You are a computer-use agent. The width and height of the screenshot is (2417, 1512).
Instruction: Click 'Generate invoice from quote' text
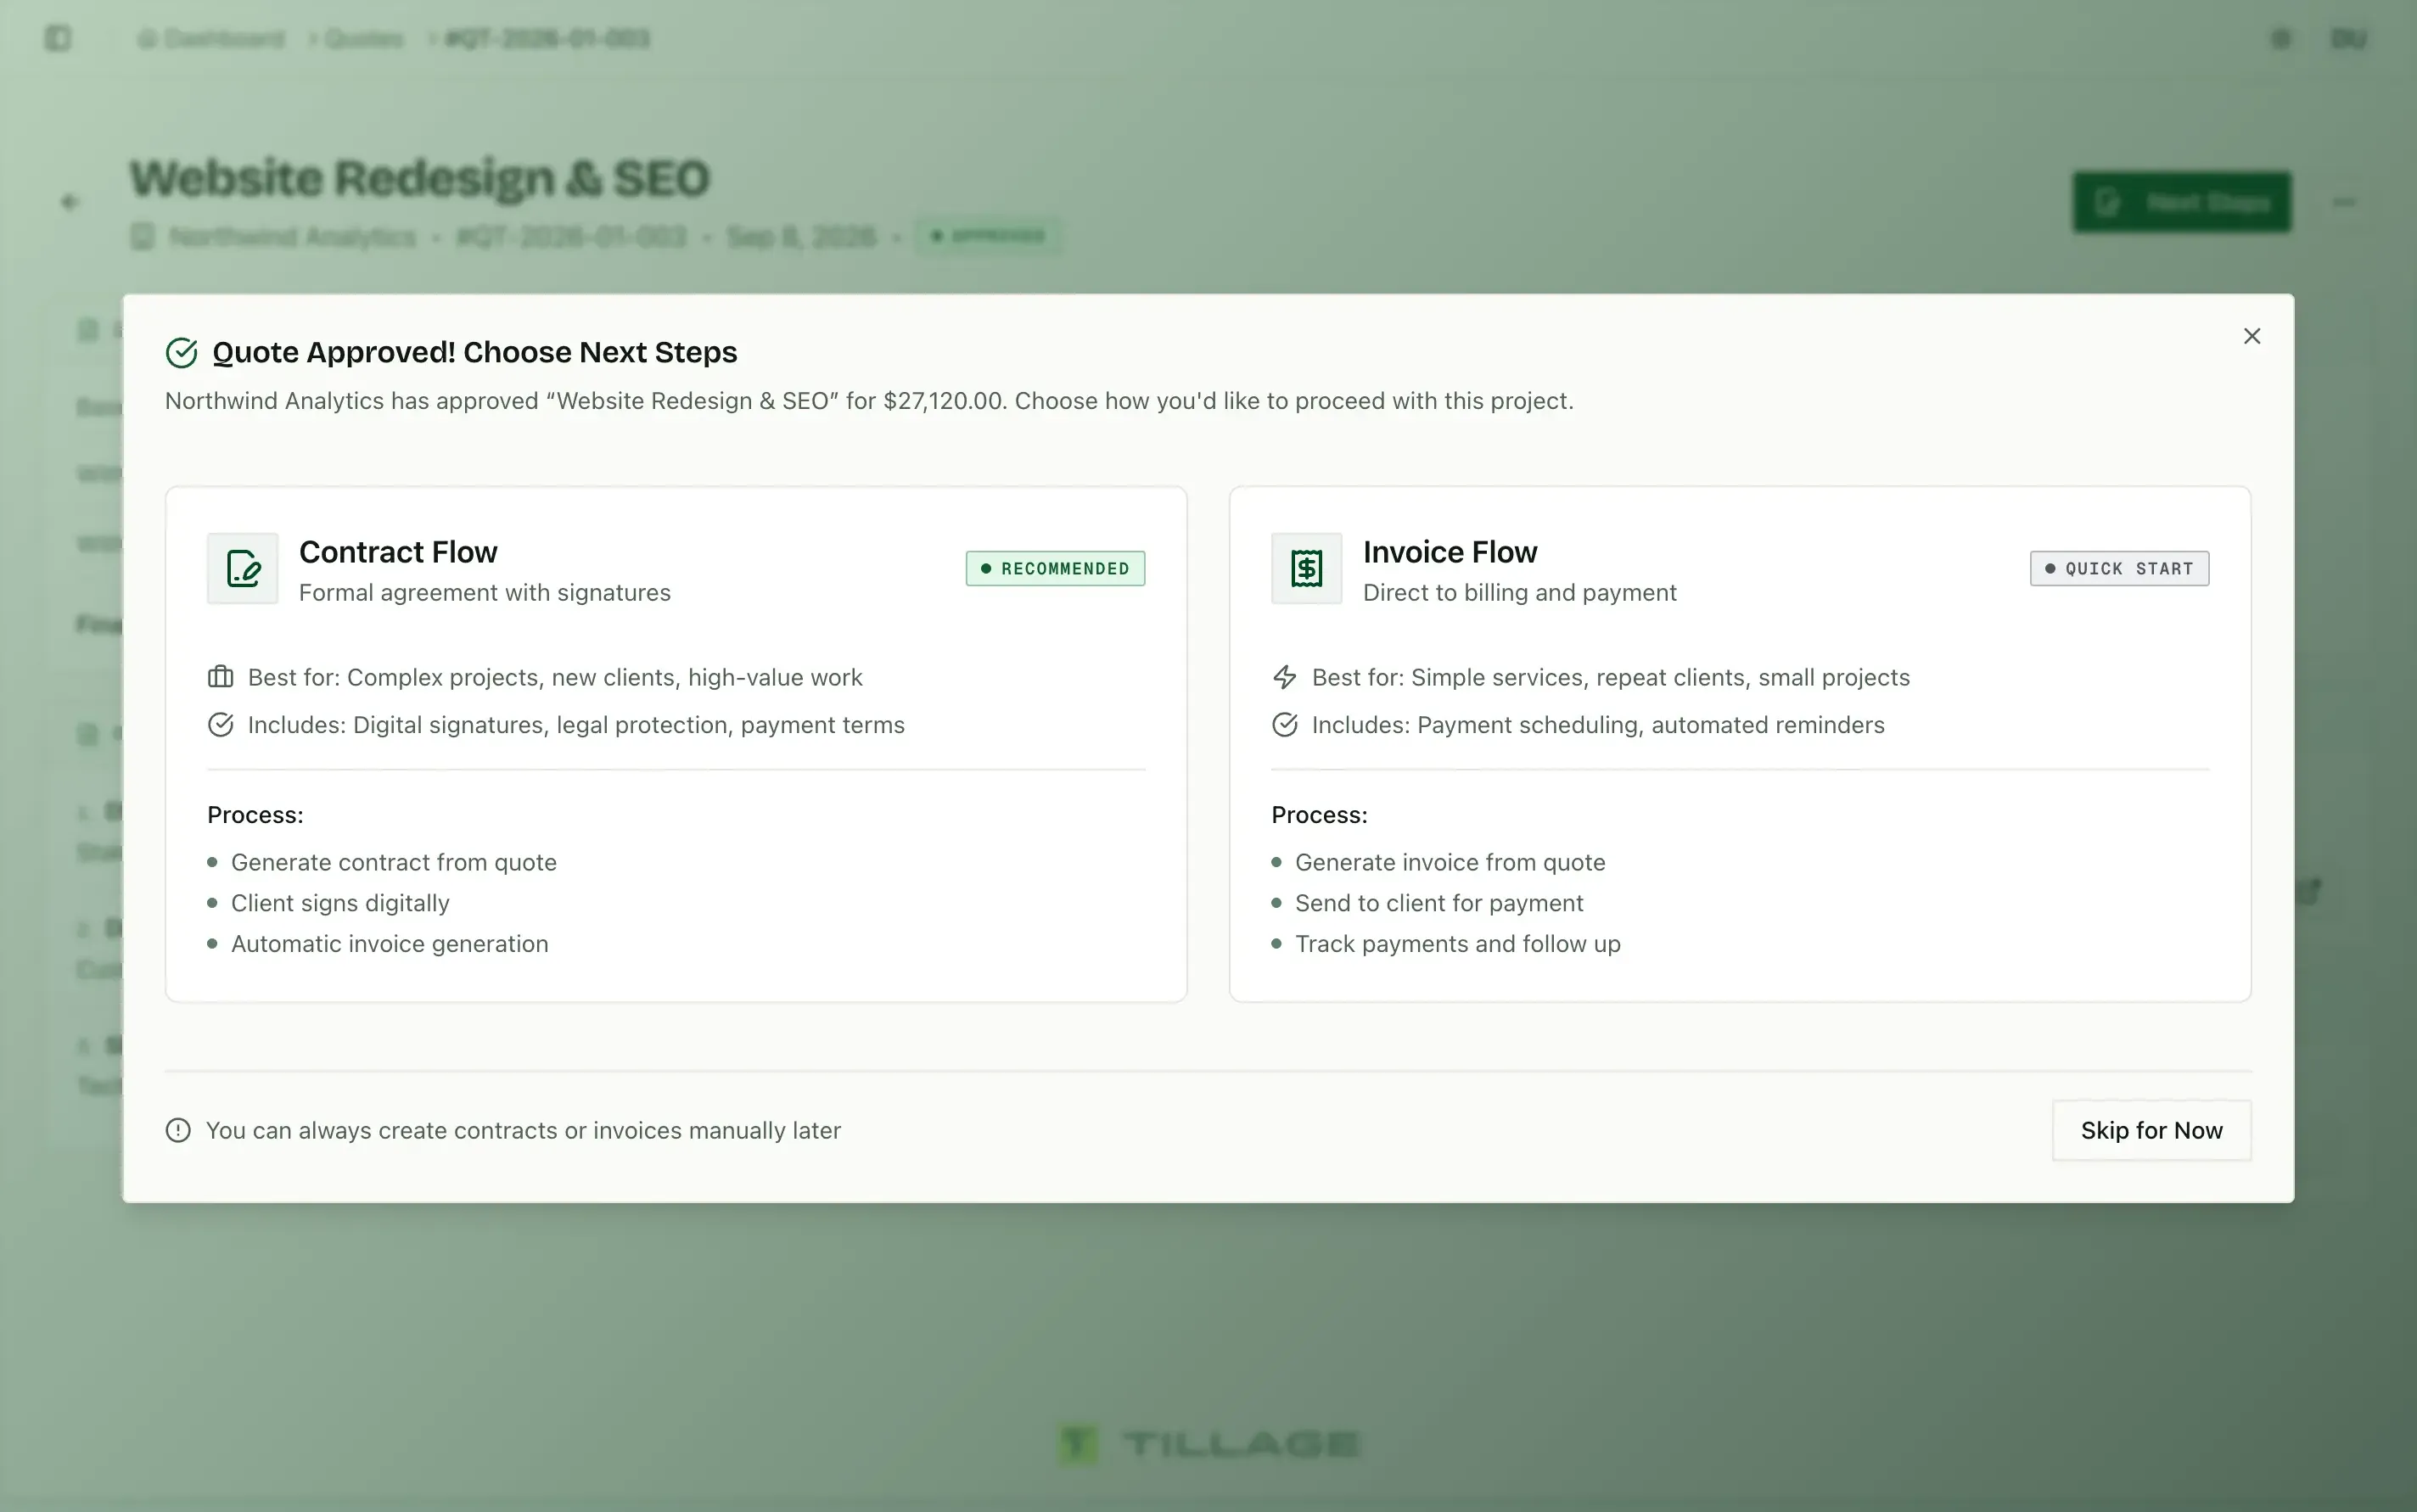1450,862
